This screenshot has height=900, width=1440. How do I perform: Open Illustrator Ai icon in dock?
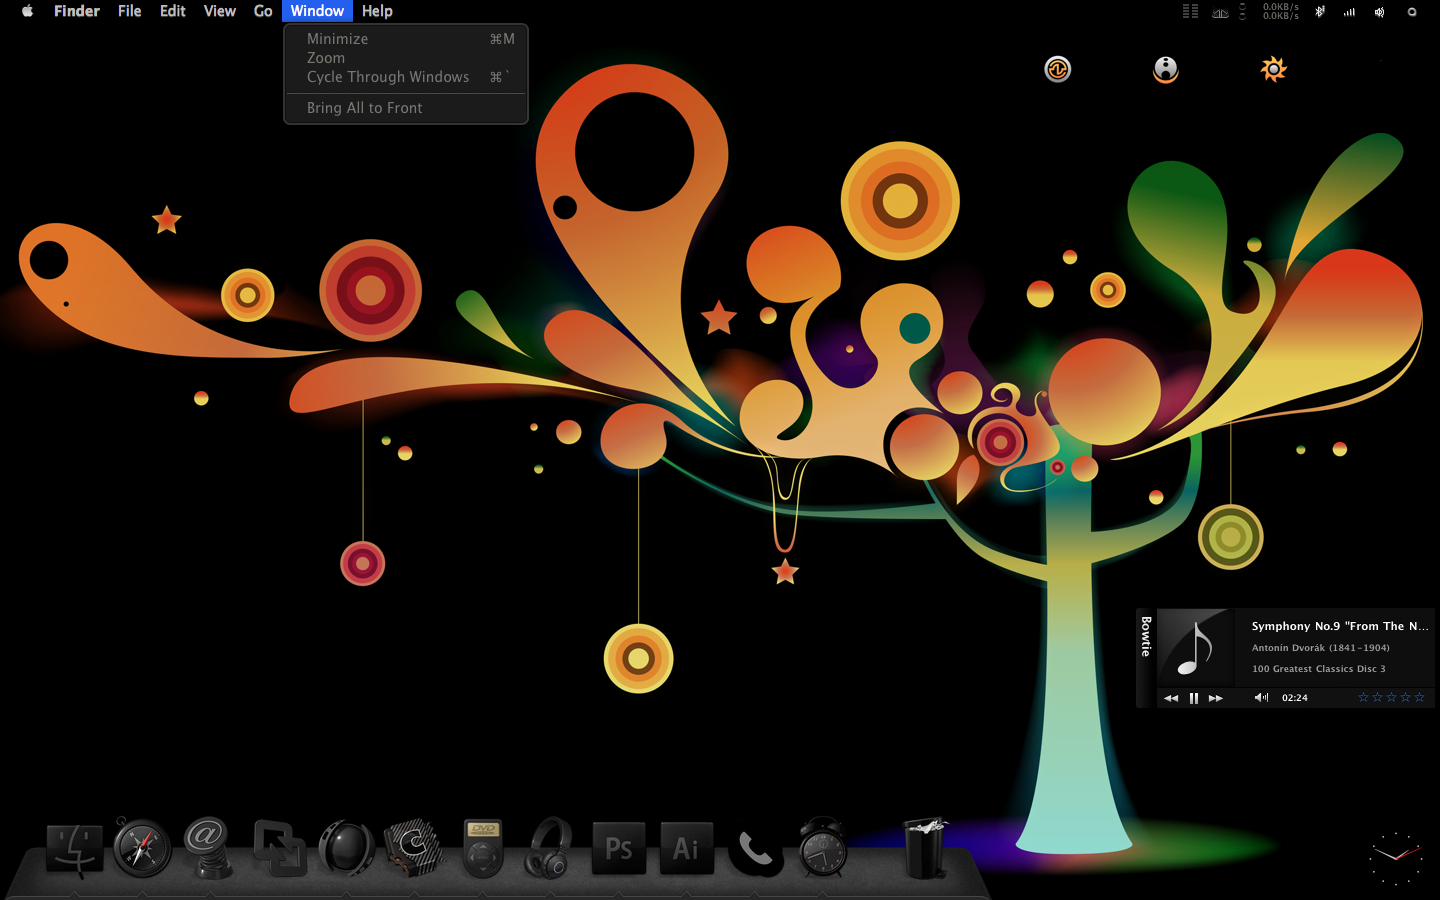(x=686, y=848)
